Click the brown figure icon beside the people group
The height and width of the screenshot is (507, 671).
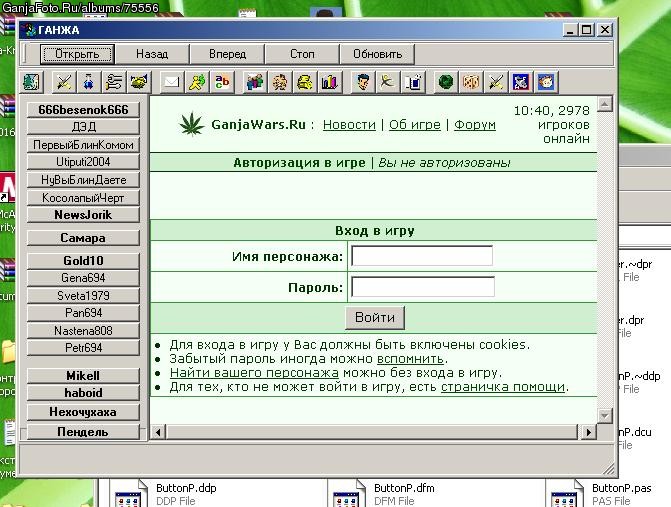click(x=280, y=82)
